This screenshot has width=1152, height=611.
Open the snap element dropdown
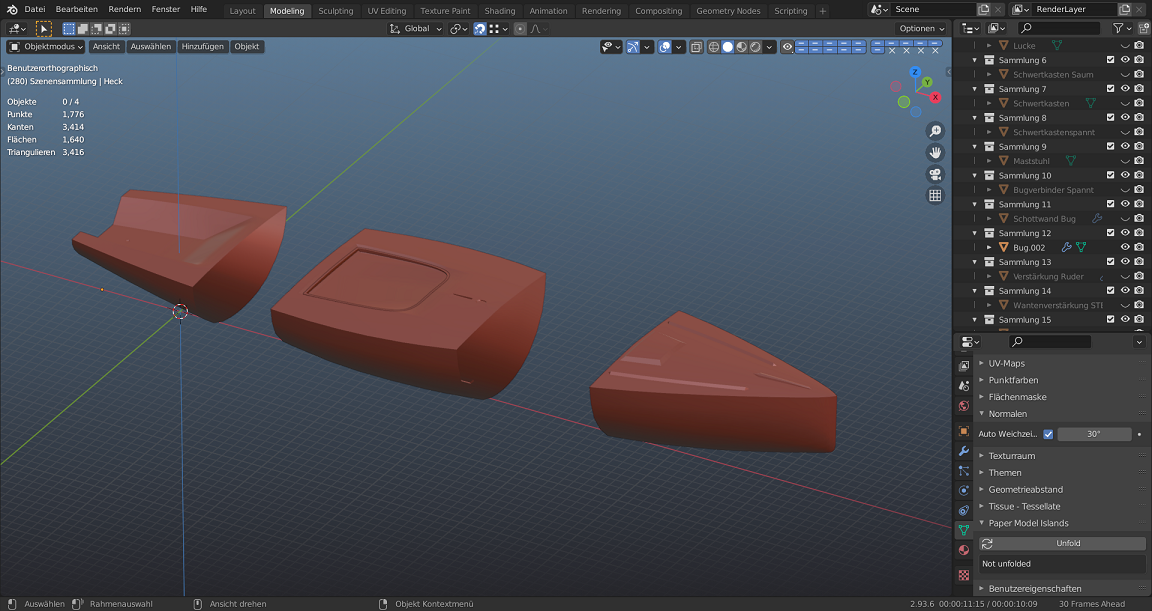(x=499, y=29)
